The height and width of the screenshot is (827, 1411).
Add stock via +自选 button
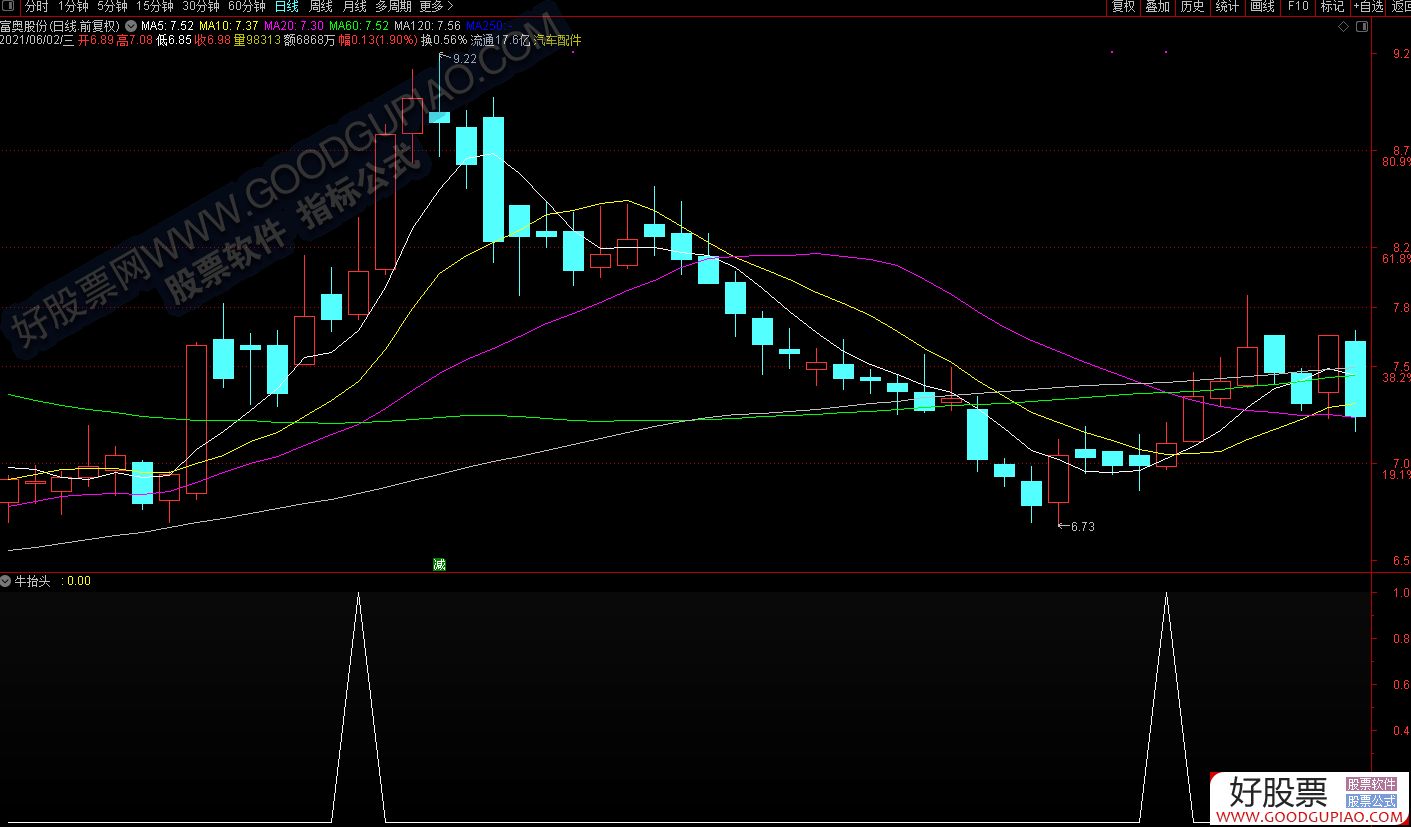[x=1367, y=6]
